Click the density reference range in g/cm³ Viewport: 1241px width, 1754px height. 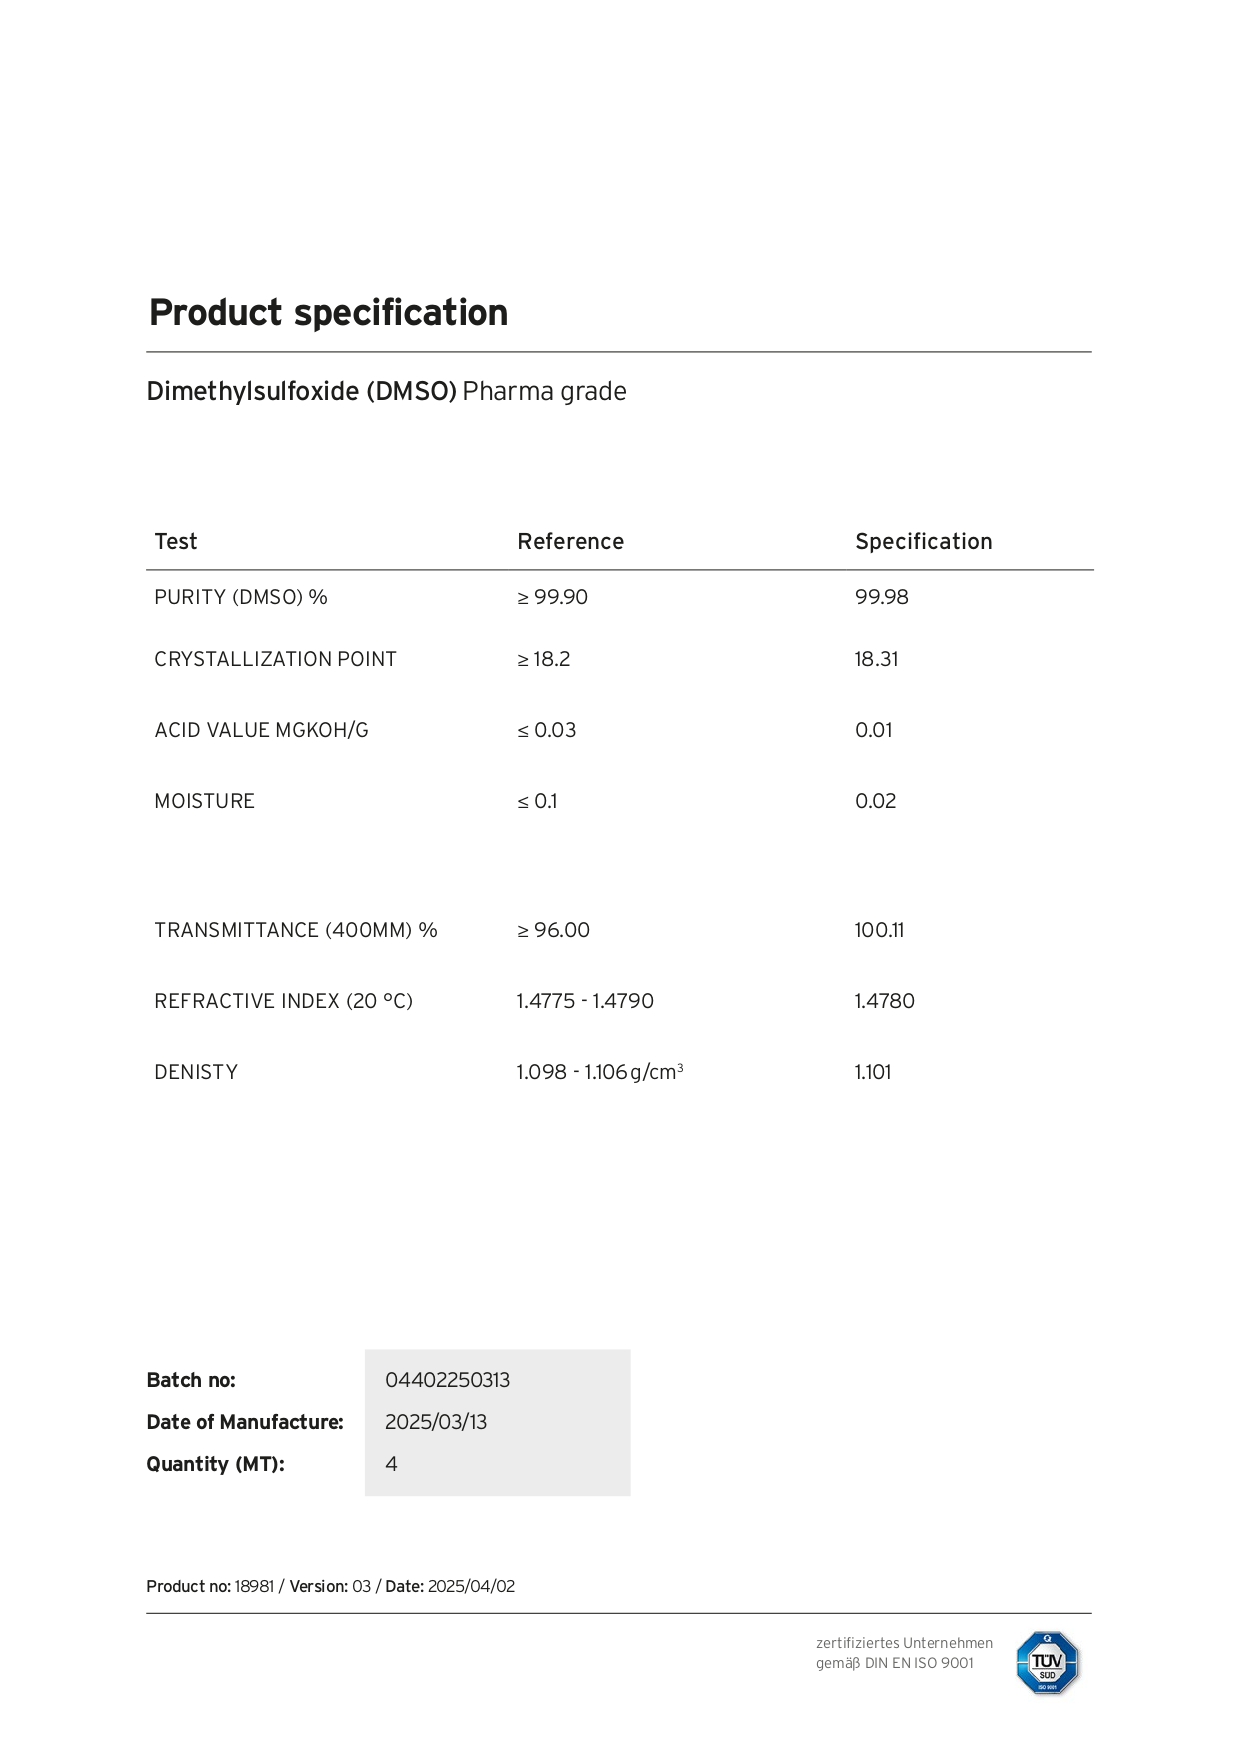click(600, 1072)
